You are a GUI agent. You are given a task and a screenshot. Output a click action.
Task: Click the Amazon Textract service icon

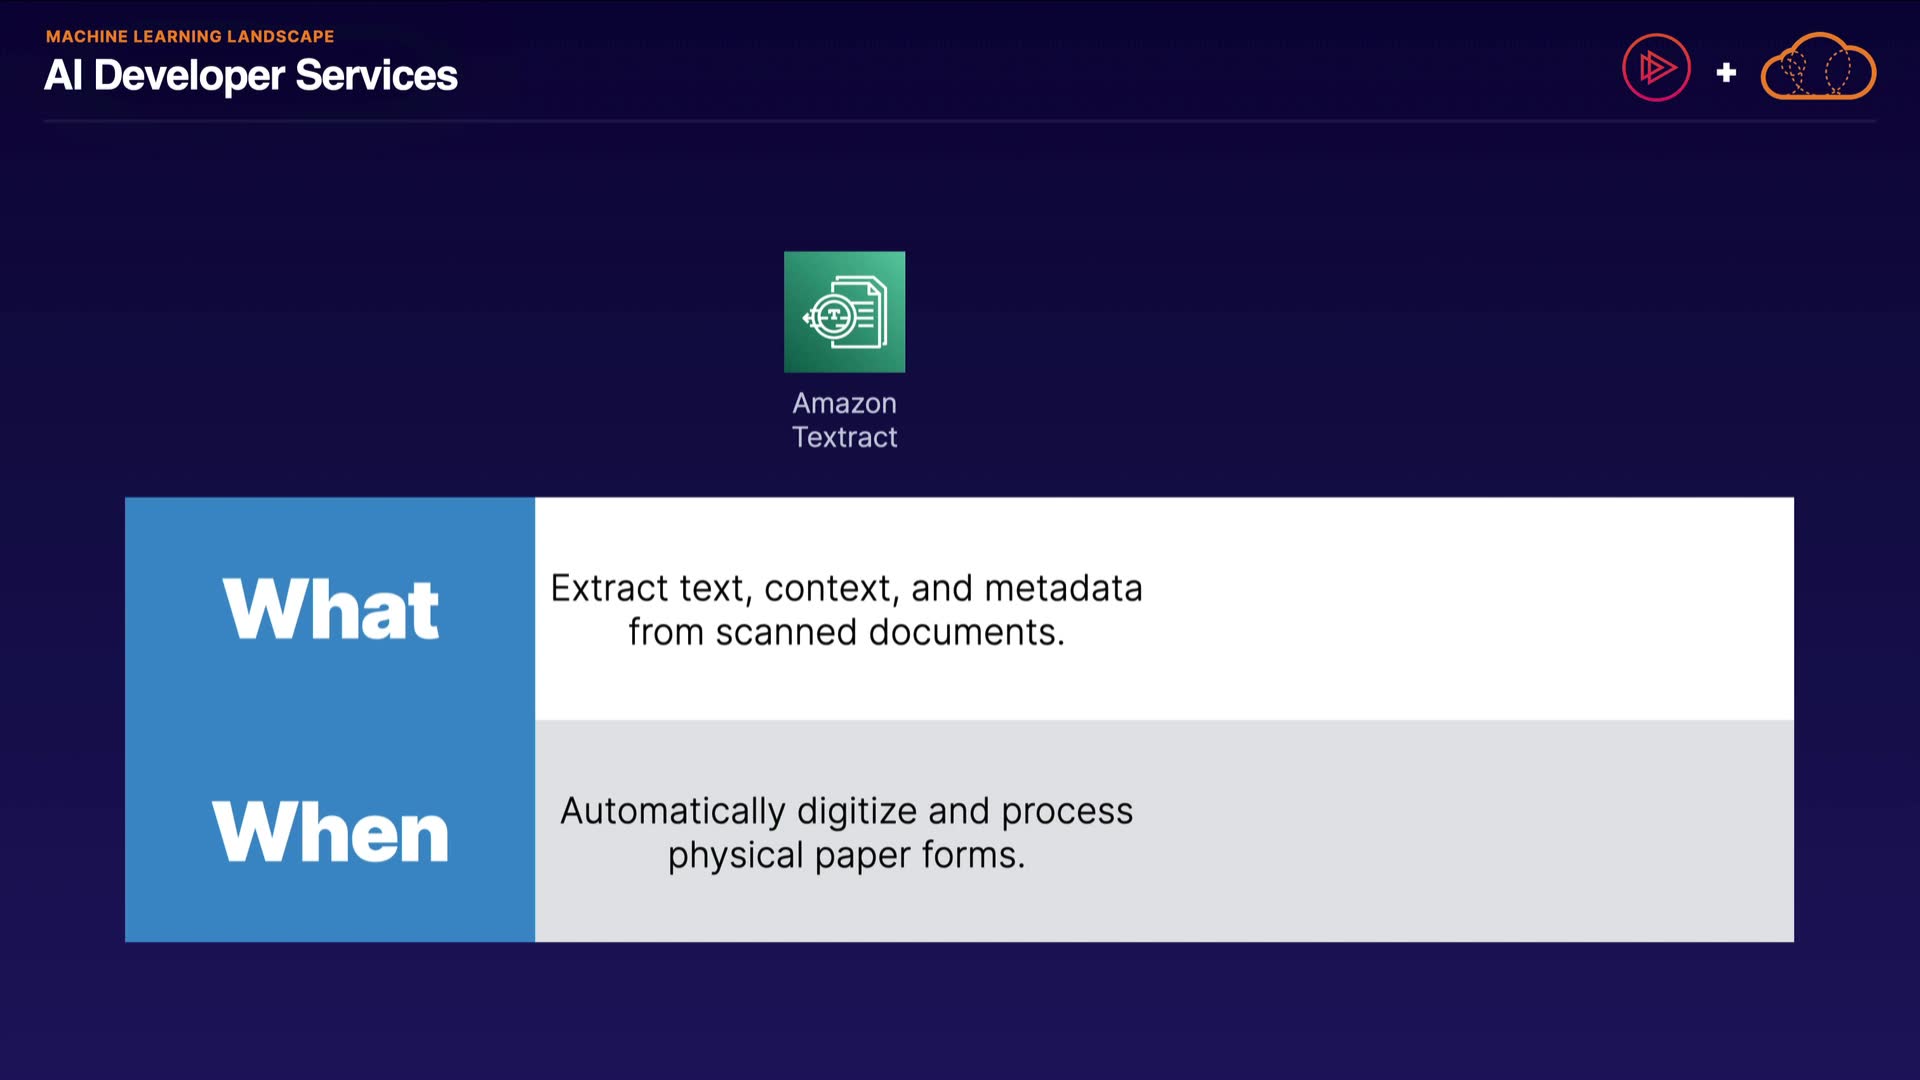pyautogui.click(x=844, y=311)
